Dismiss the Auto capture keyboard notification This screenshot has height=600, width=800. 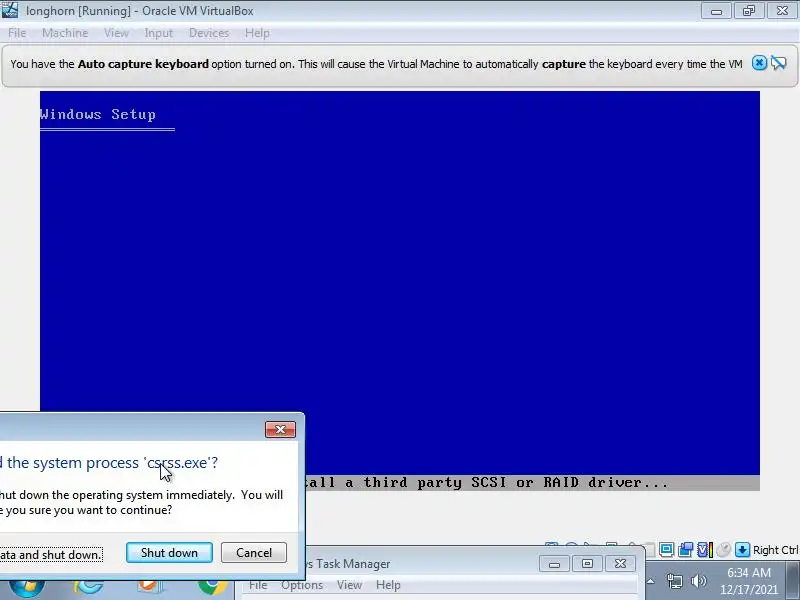759,63
